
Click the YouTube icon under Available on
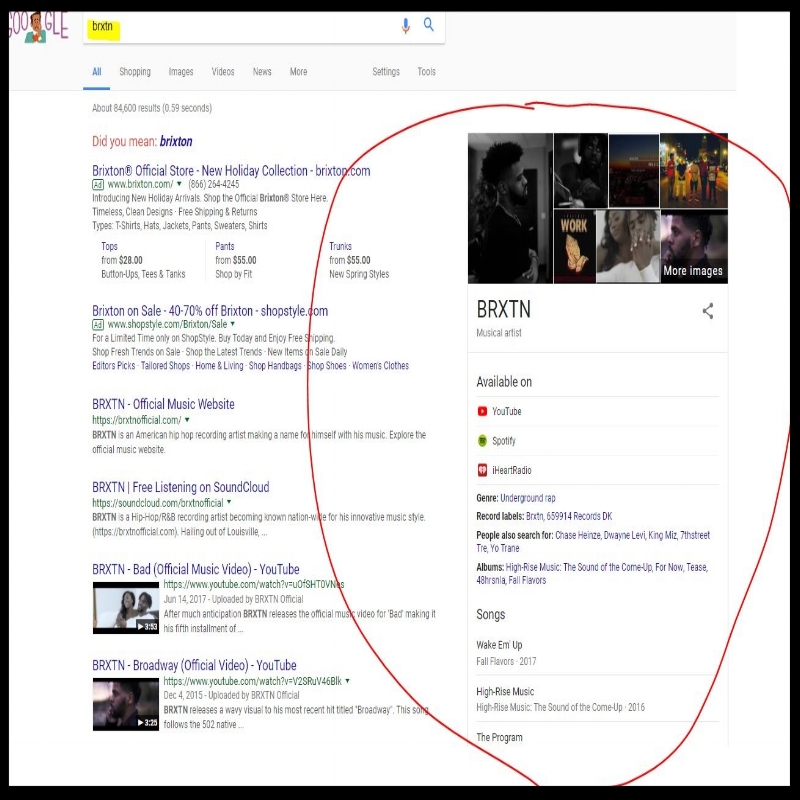(482, 411)
